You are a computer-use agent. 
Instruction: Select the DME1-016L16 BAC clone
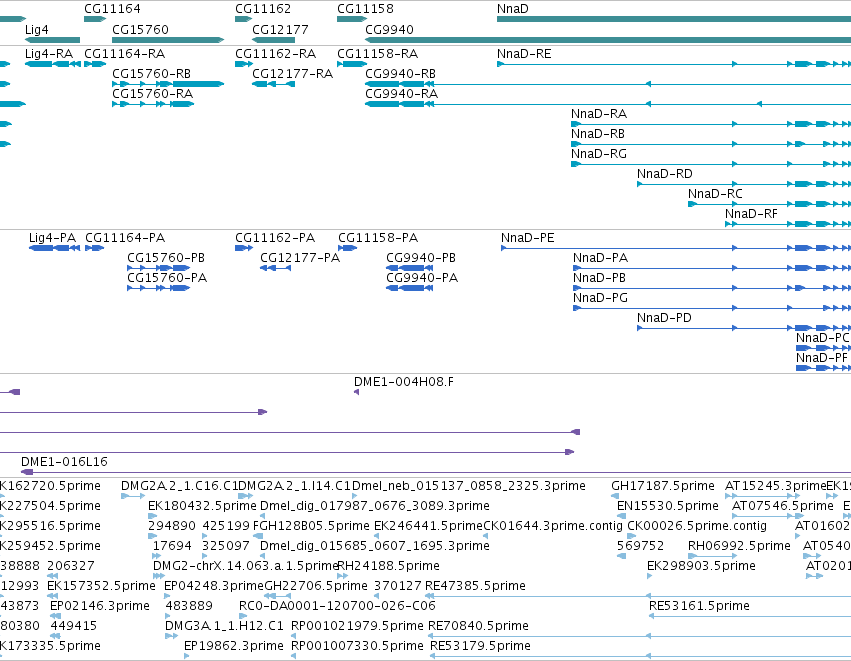click(436, 472)
